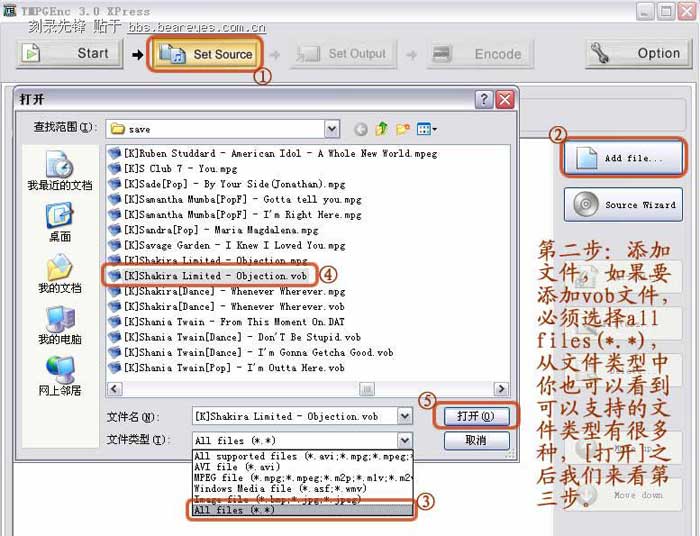Click the horizontal scrollbar thumb

[x=367, y=389]
